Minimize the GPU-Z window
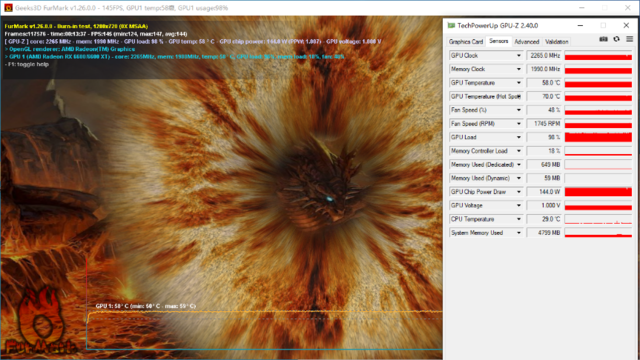This screenshot has width=640, height=360. 580,25
